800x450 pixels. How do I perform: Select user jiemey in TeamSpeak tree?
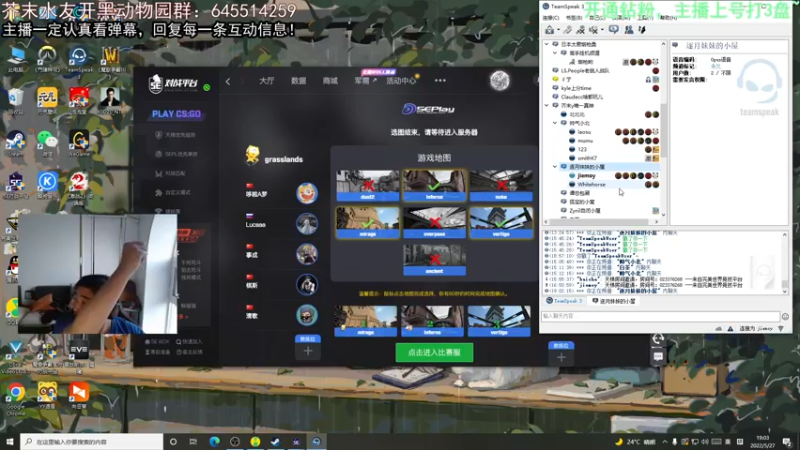(586, 176)
